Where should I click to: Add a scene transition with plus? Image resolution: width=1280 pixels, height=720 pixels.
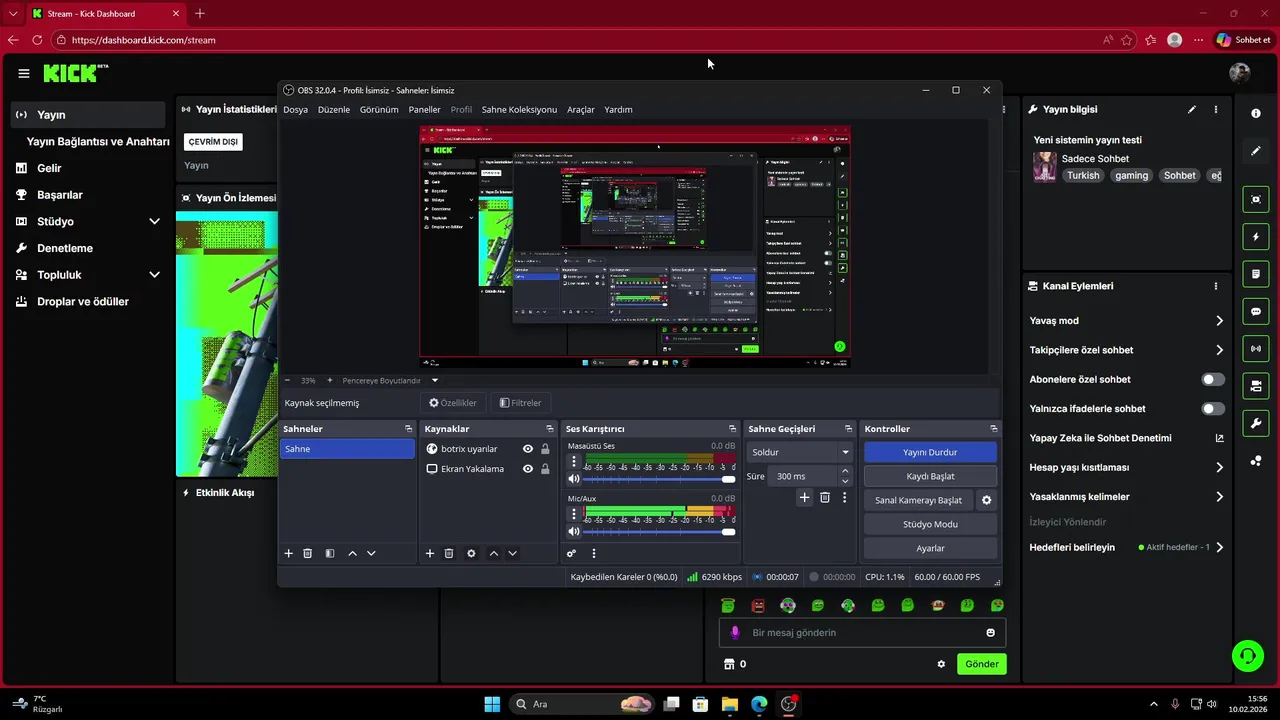pyautogui.click(x=804, y=497)
